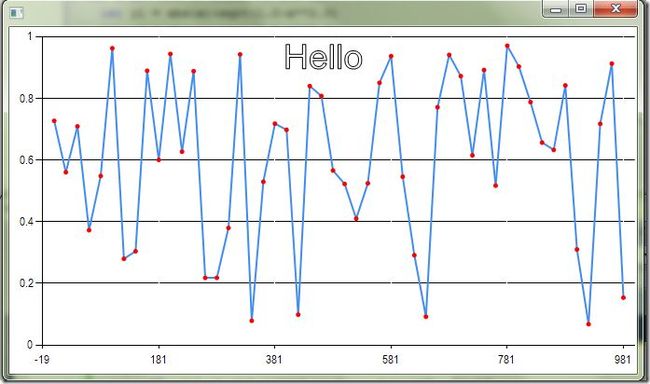Click the x-axis label '-19'

click(41, 359)
